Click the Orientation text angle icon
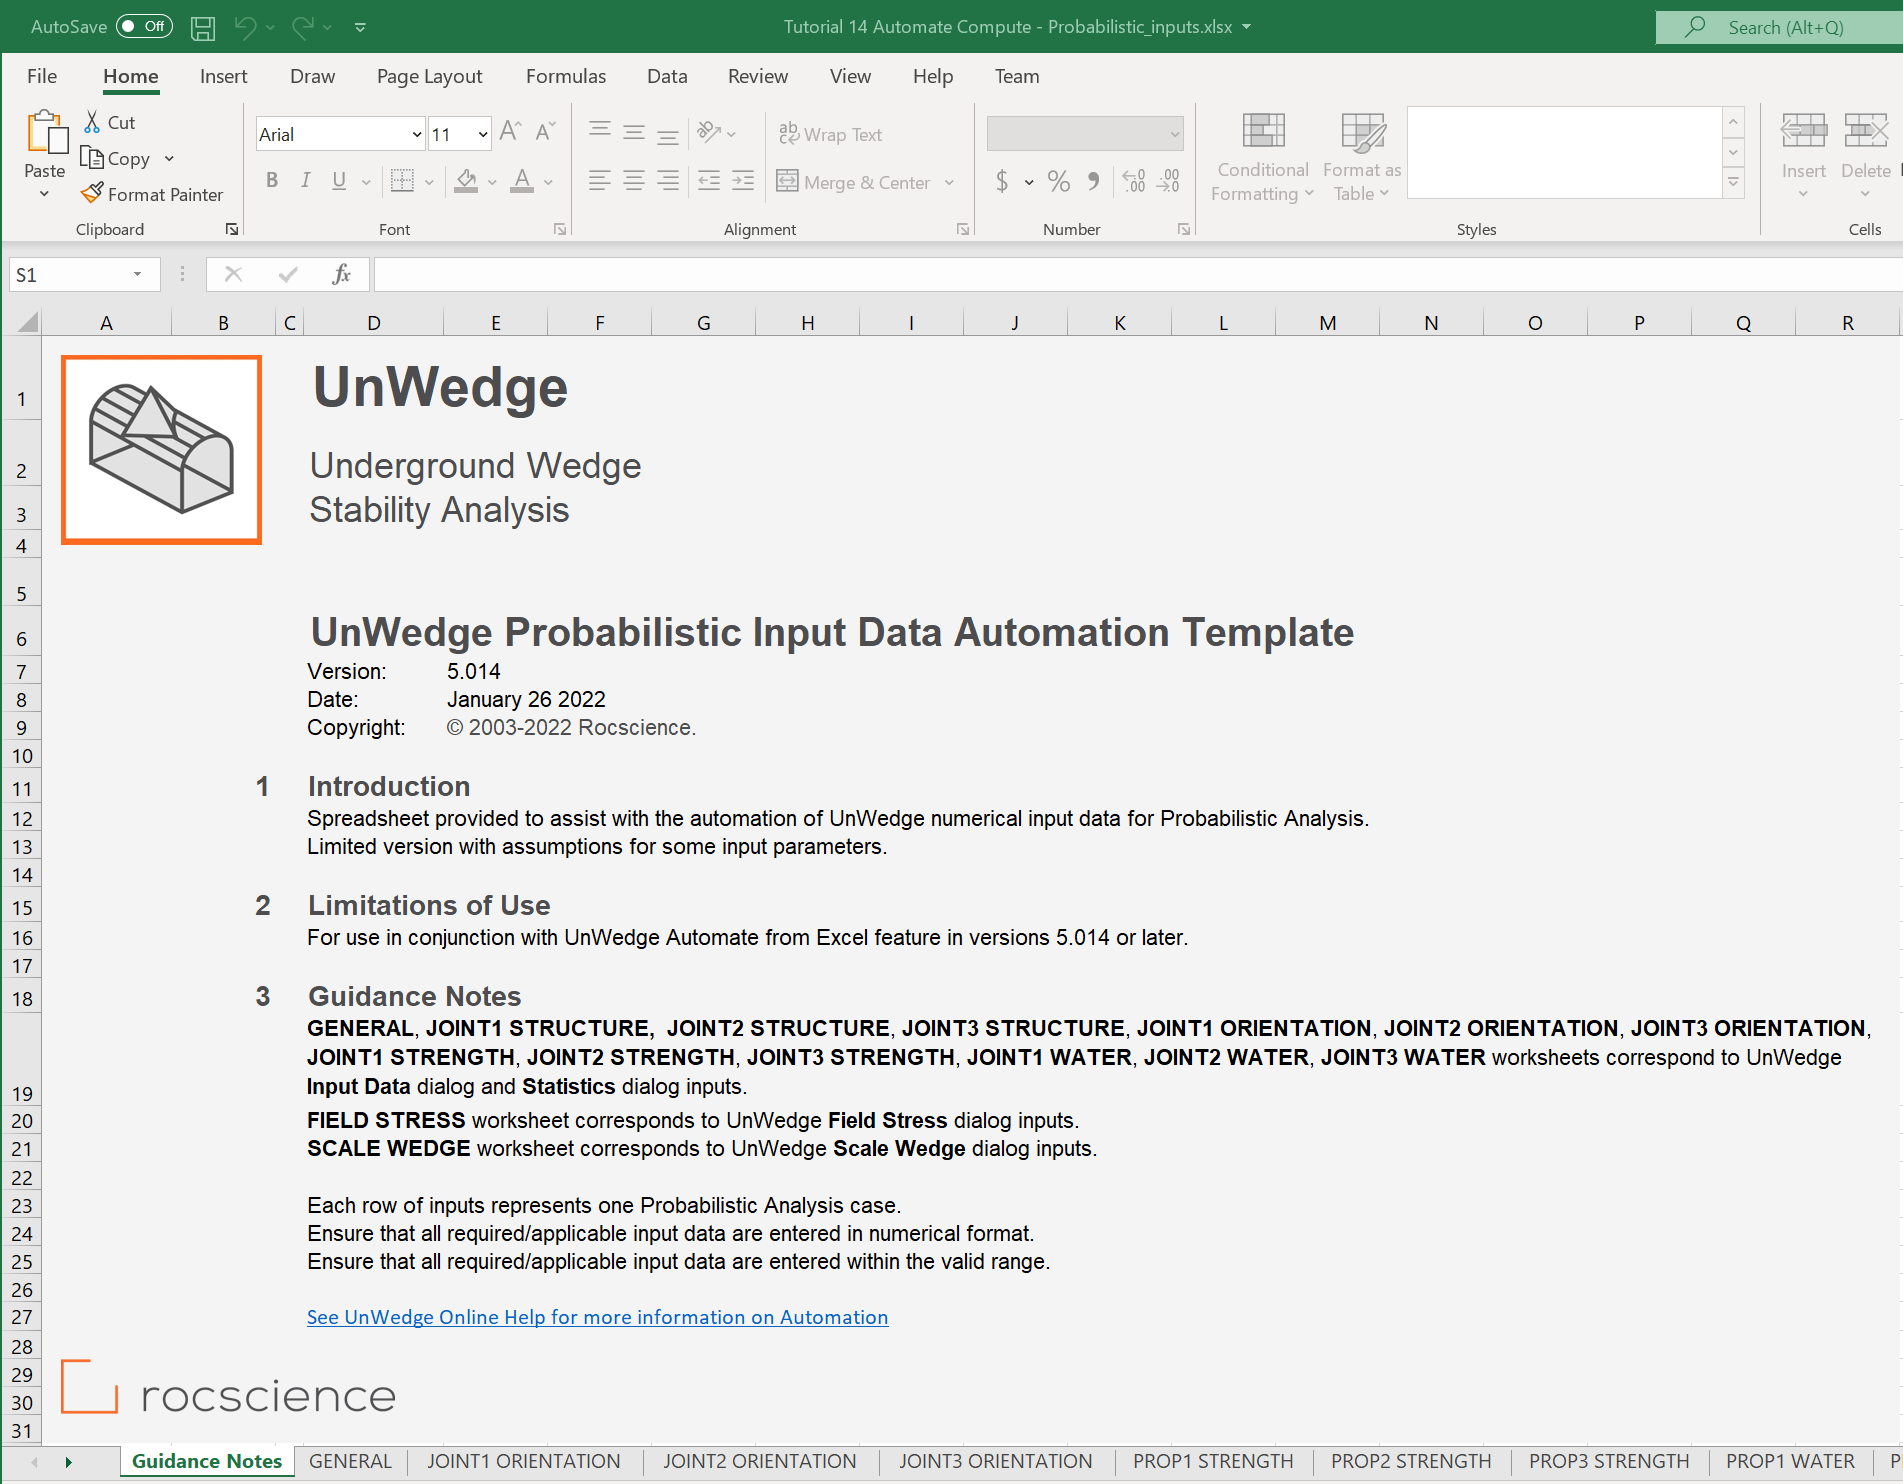 (710, 132)
